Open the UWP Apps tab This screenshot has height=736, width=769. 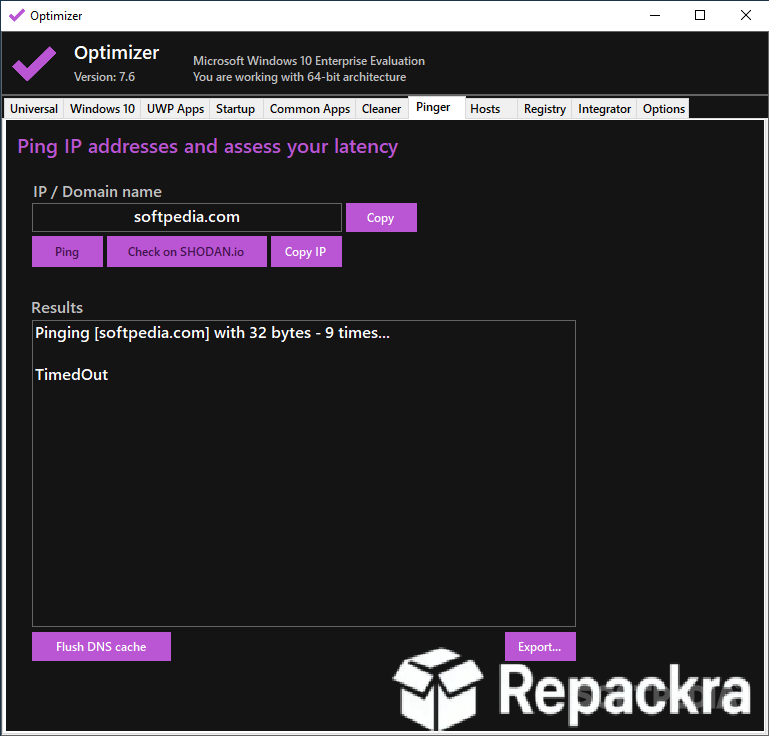tap(175, 109)
